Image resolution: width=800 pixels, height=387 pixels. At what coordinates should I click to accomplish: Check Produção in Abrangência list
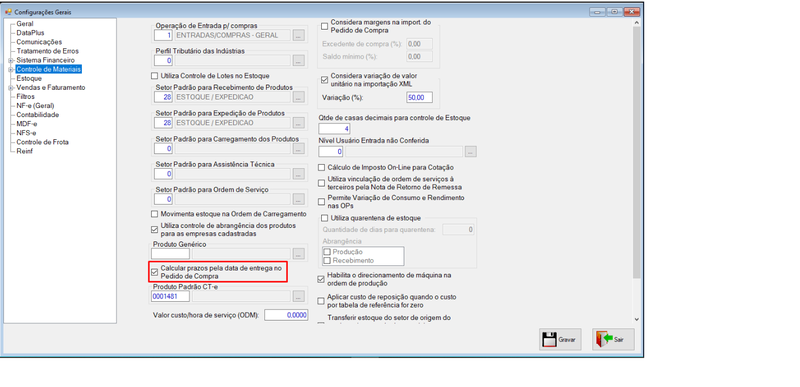click(327, 252)
